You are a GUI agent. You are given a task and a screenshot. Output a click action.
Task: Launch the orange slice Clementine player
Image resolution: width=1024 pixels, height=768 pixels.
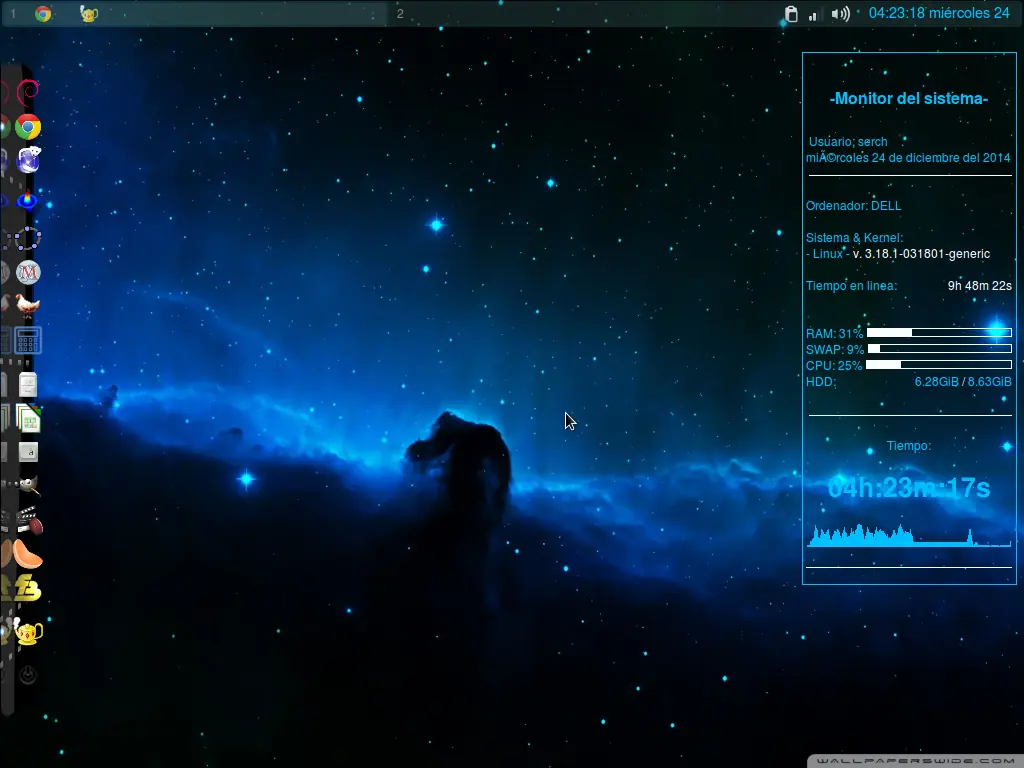[x=27, y=555]
